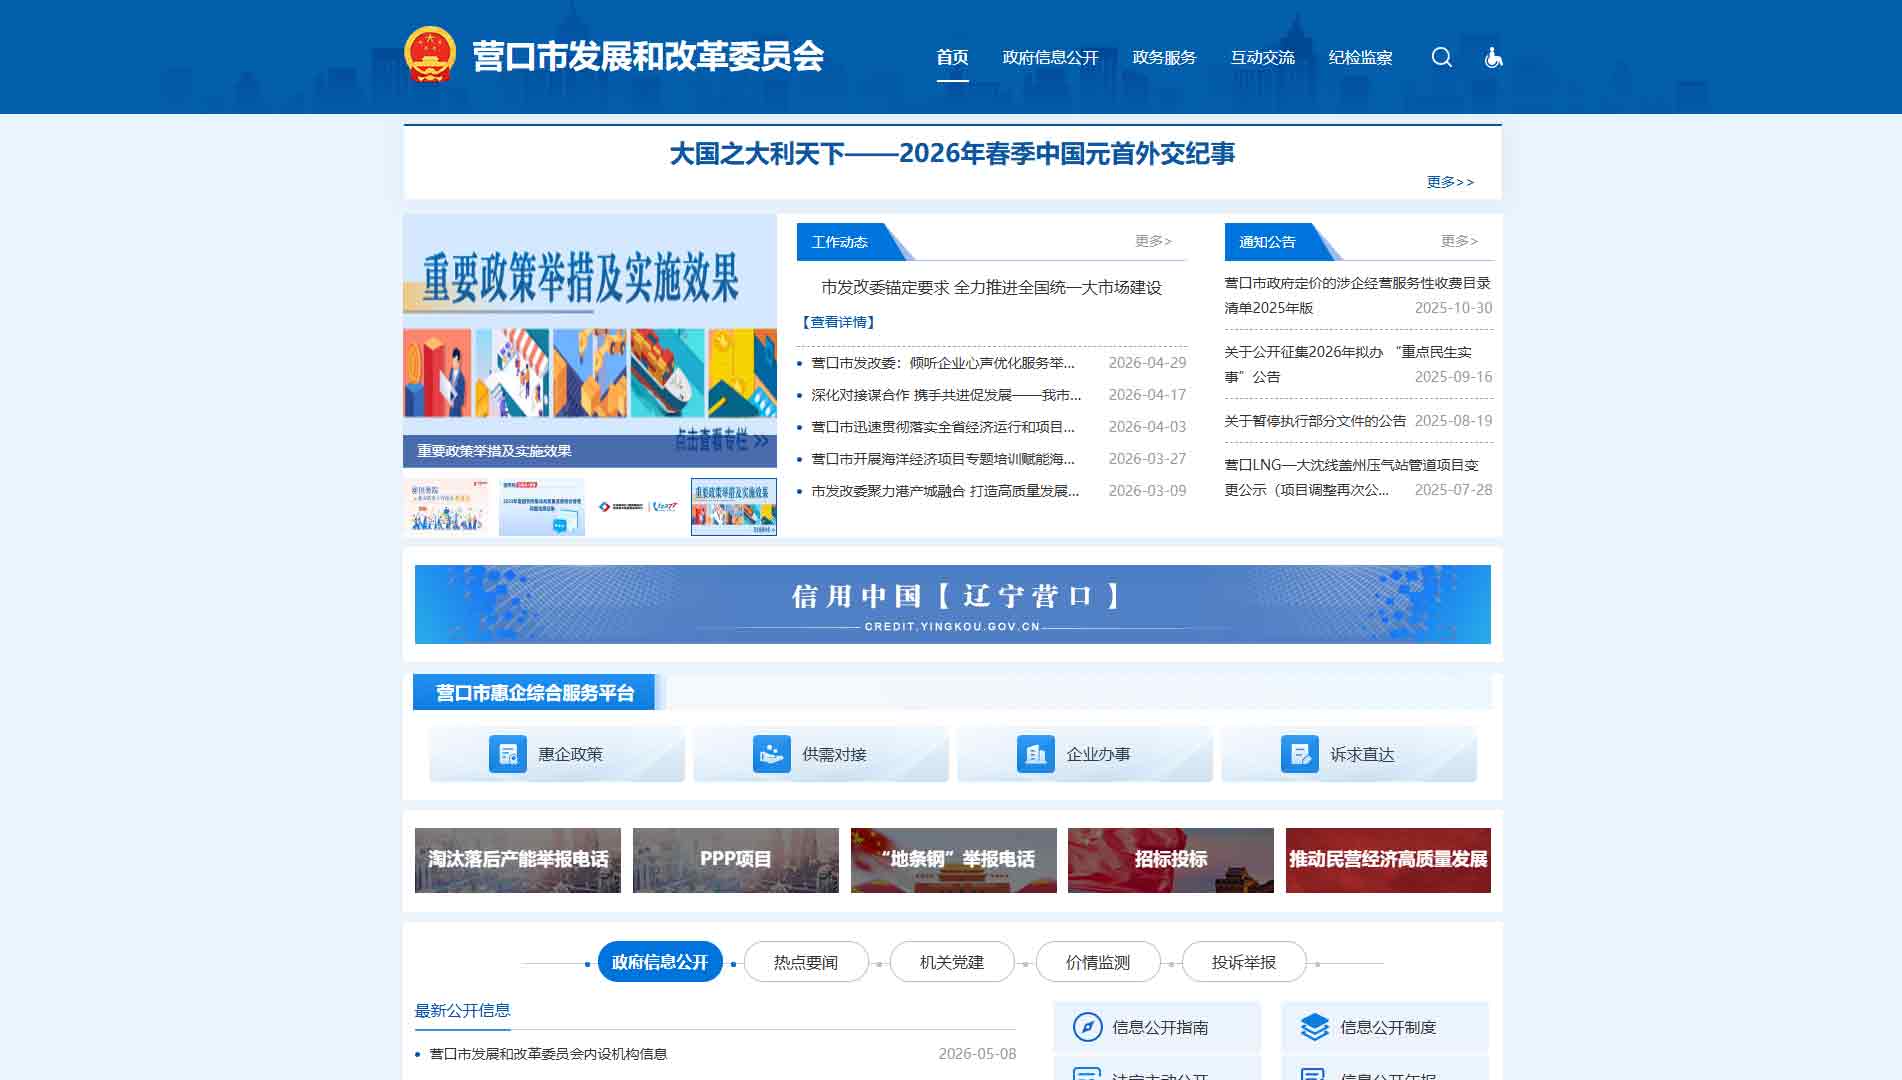
Task: Select the 政府信息公开 pill tab
Action: coord(660,962)
